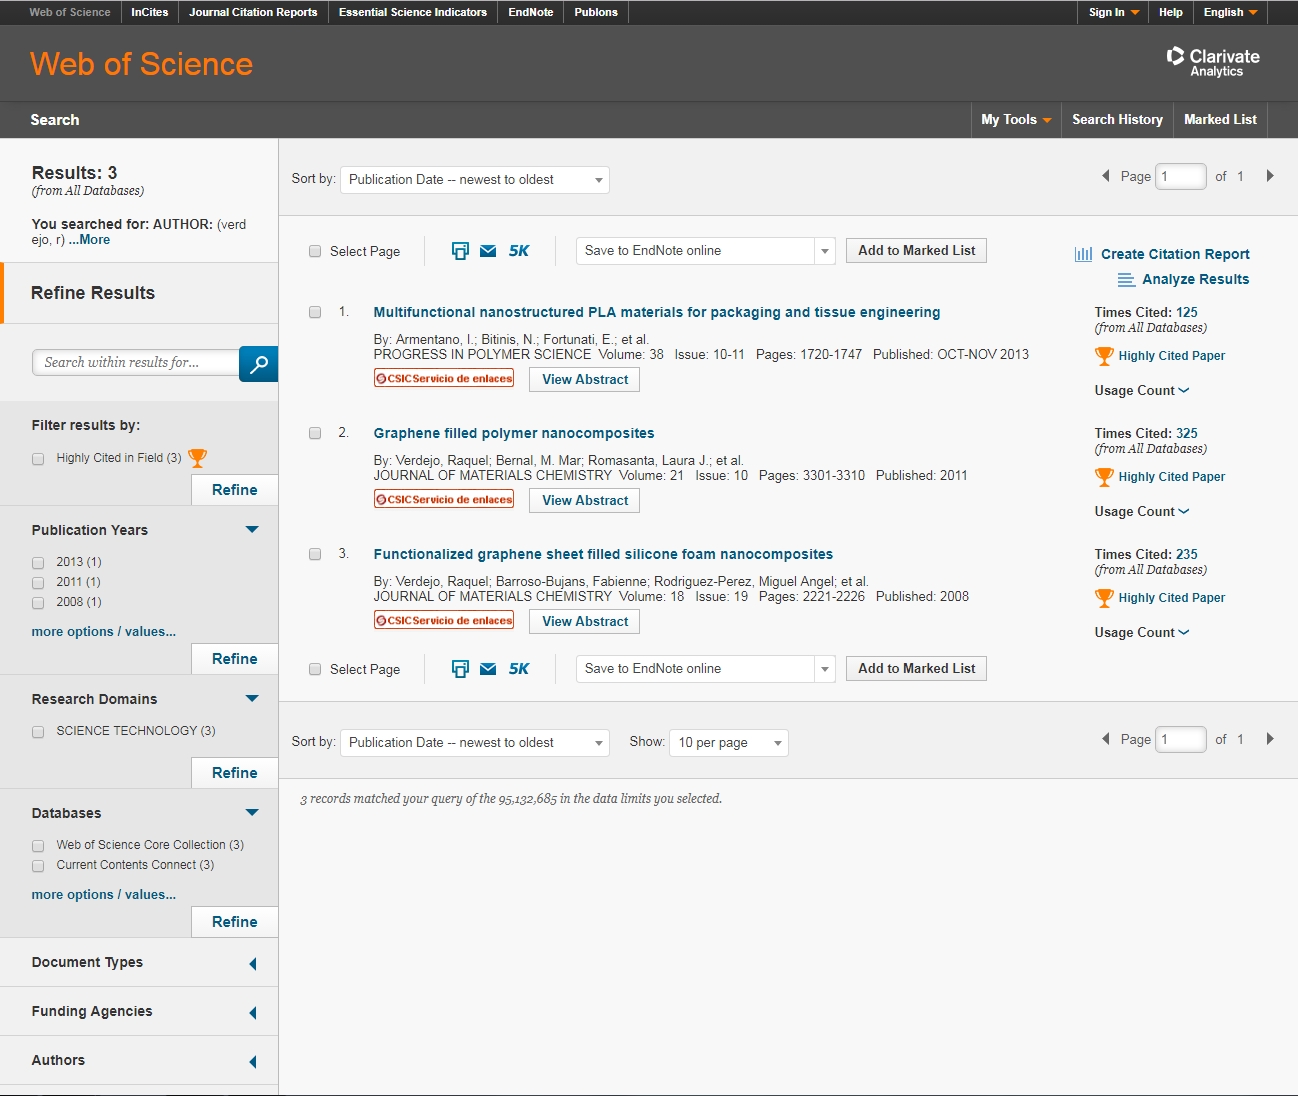Click the top 5K export icon
The image size is (1298, 1096).
pos(519,251)
